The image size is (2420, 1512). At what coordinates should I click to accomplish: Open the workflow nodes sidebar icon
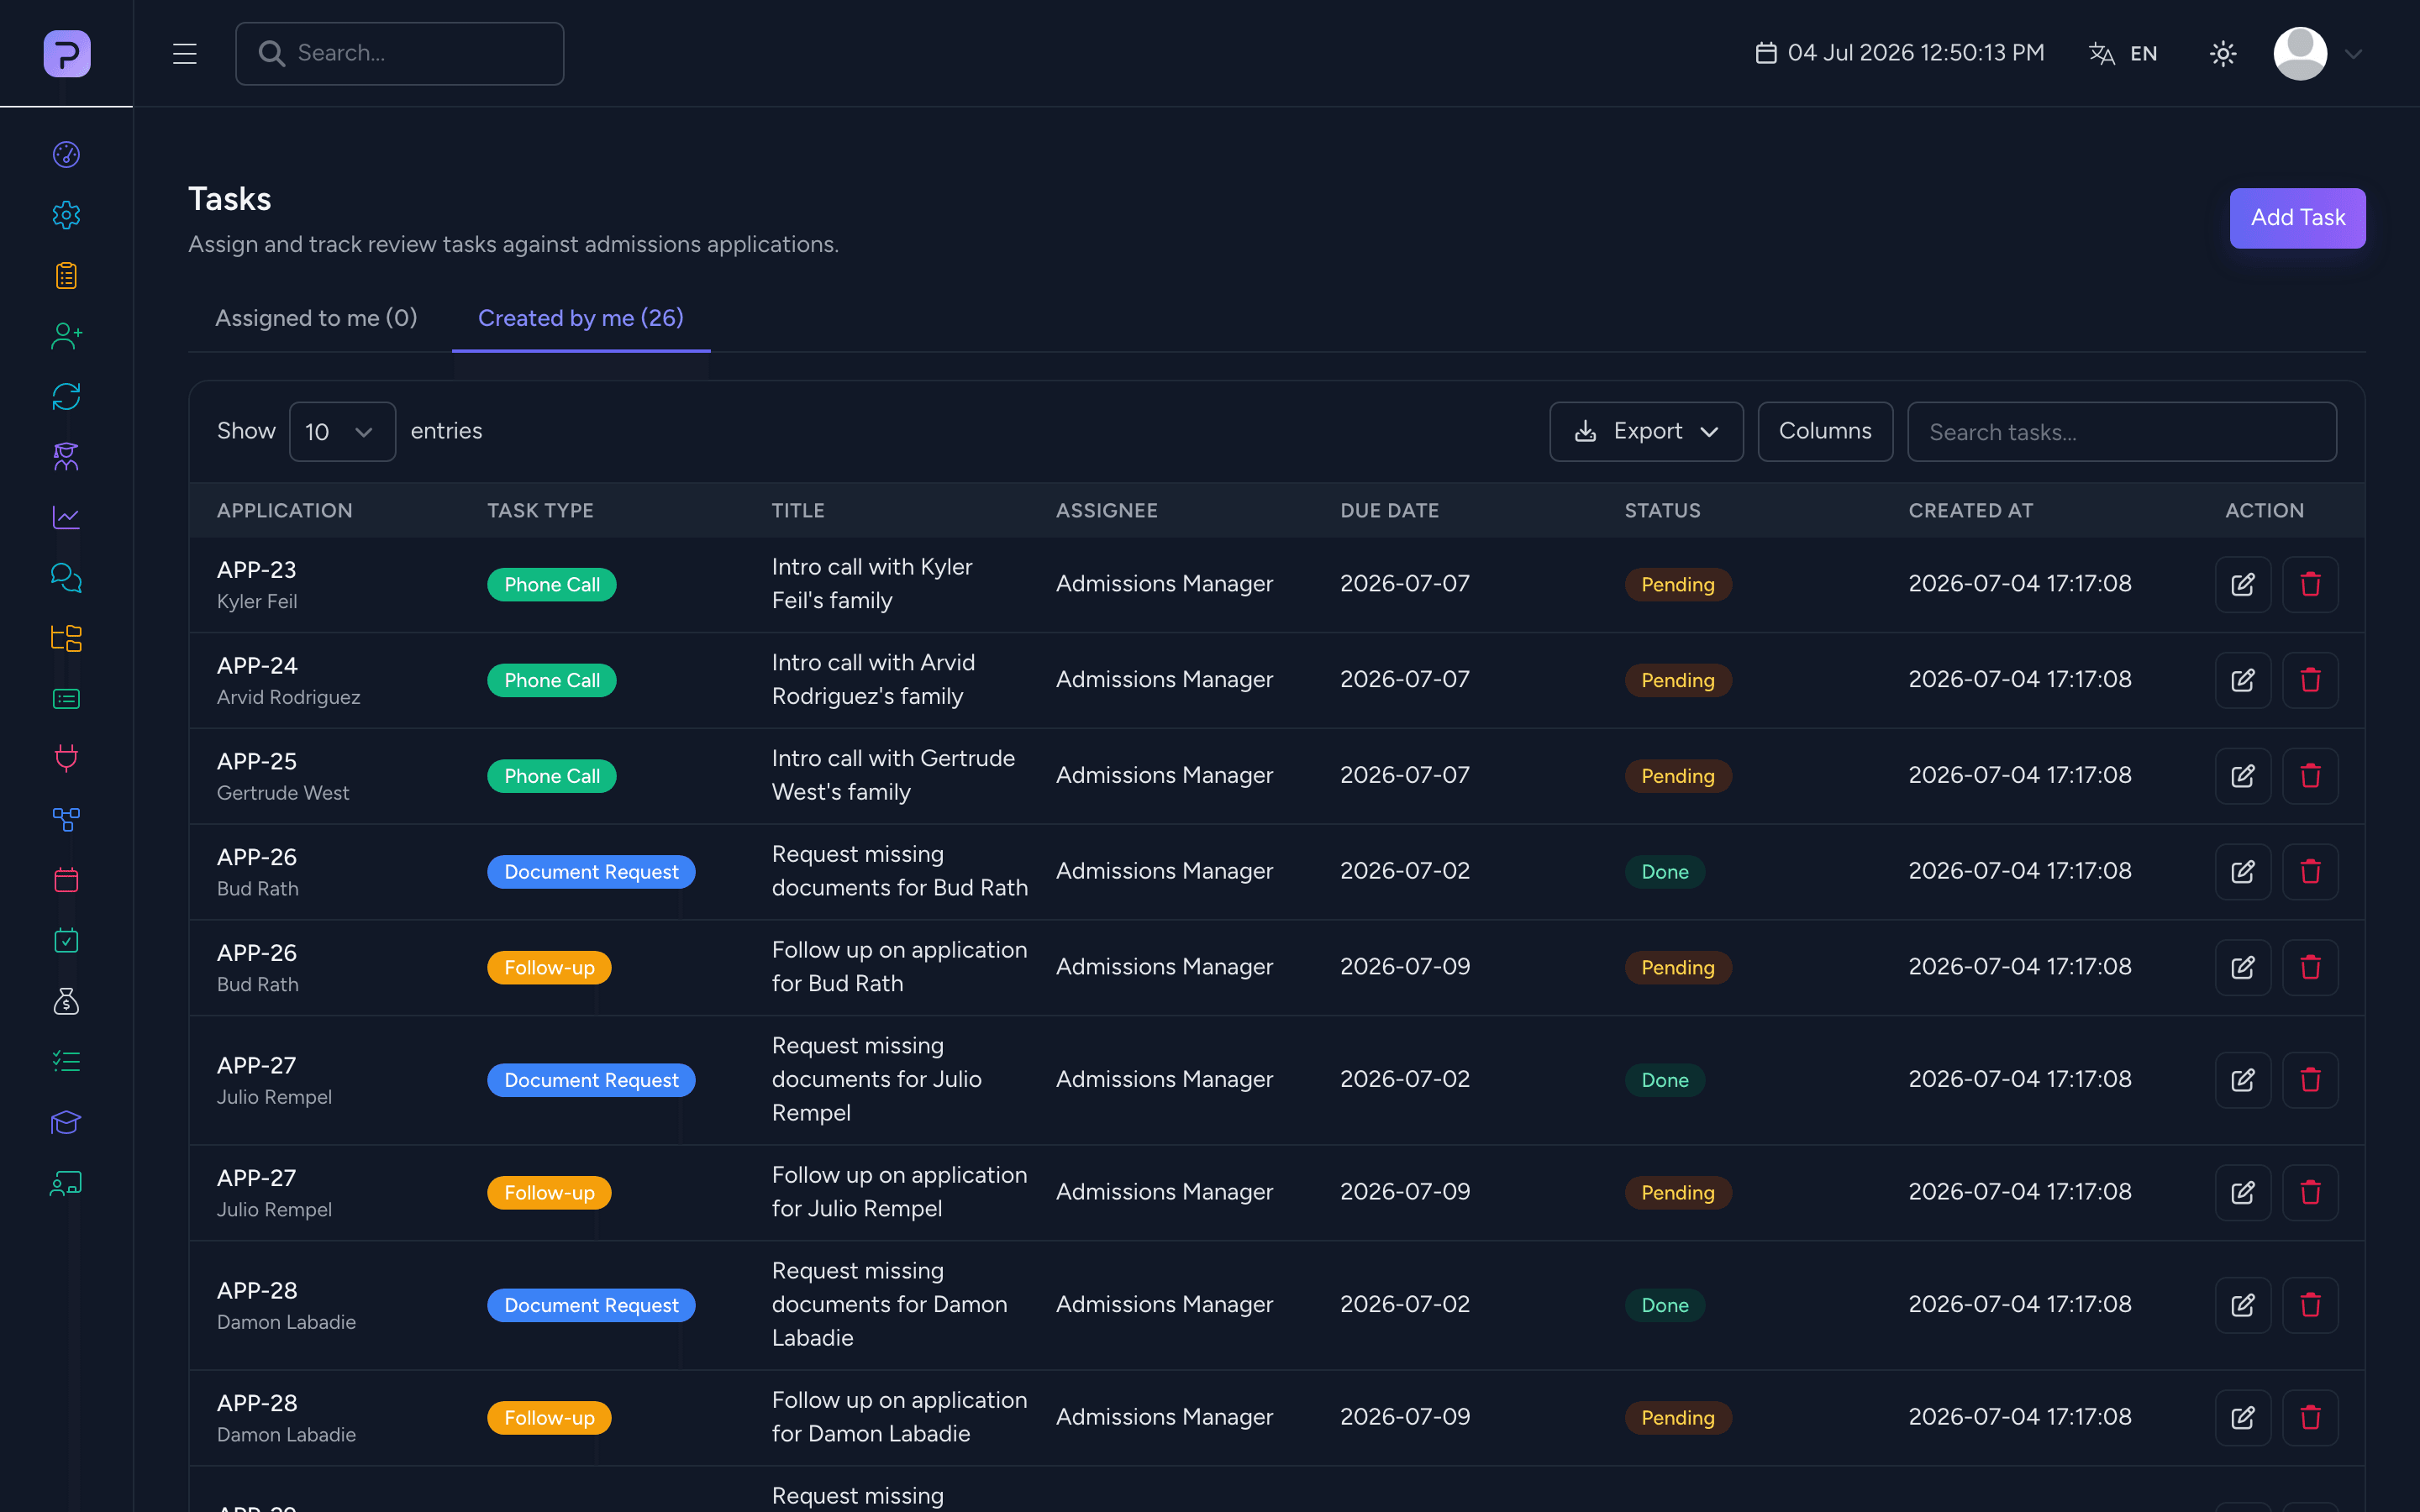click(x=66, y=820)
